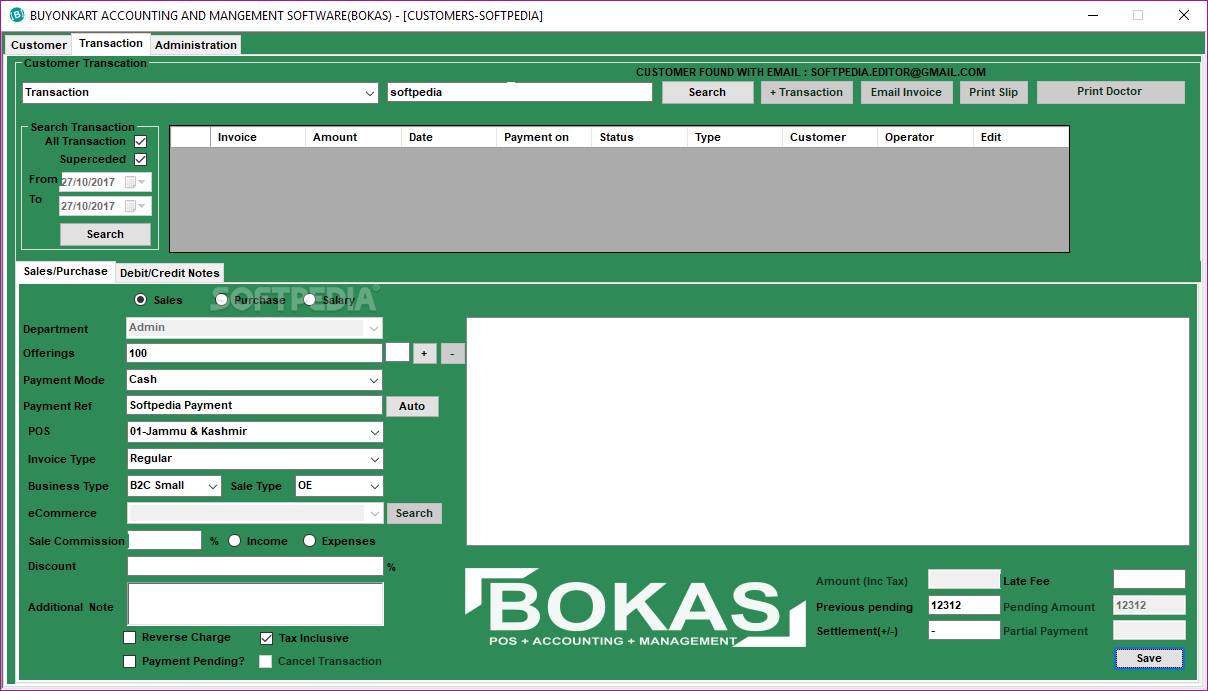Toggle the All Transaction checkbox
The image size is (1208, 691).
[x=140, y=142]
